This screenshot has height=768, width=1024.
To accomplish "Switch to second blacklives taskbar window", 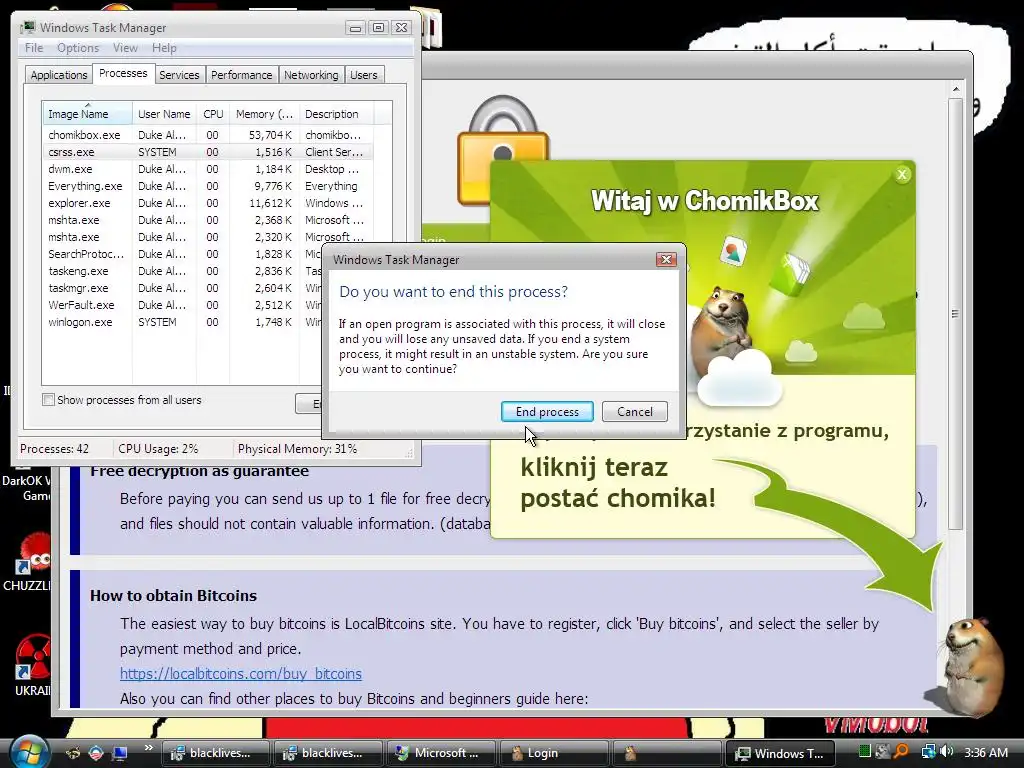I will click(327, 753).
